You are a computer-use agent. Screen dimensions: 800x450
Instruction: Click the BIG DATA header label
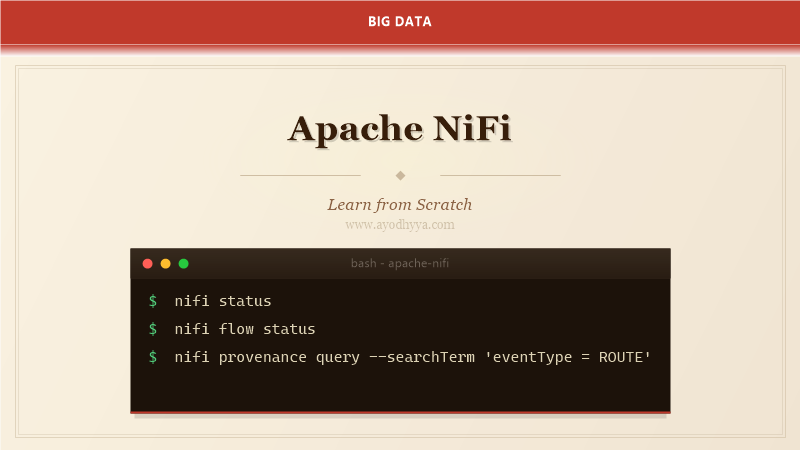point(400,21)
